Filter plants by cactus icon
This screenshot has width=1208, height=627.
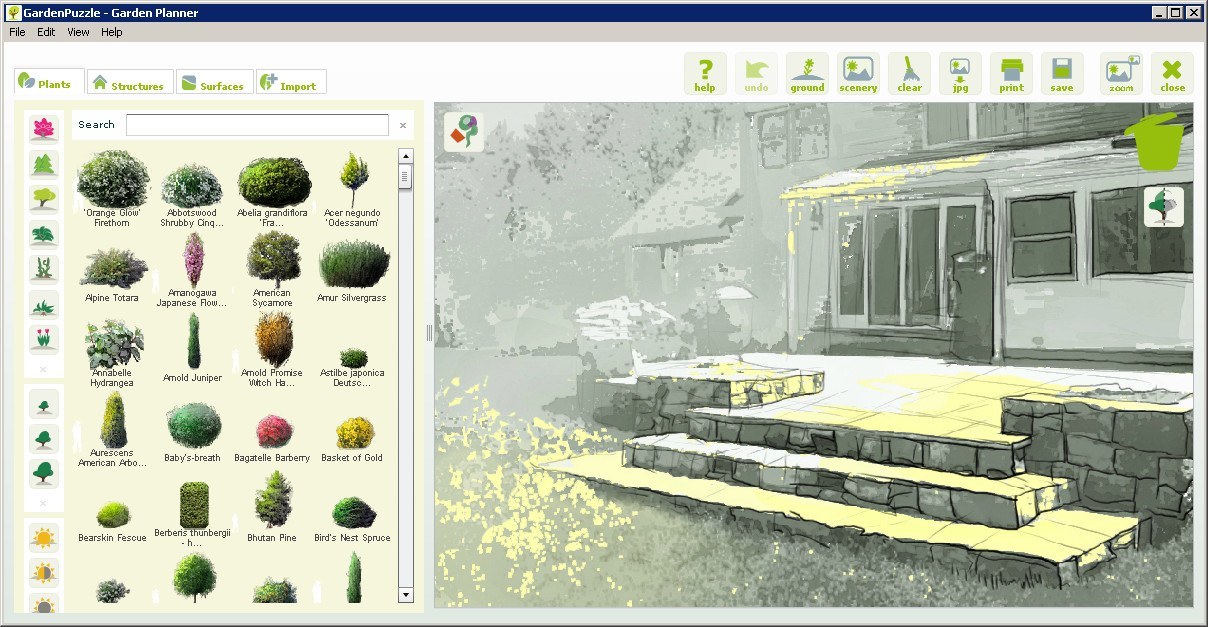tap(43, 268)
